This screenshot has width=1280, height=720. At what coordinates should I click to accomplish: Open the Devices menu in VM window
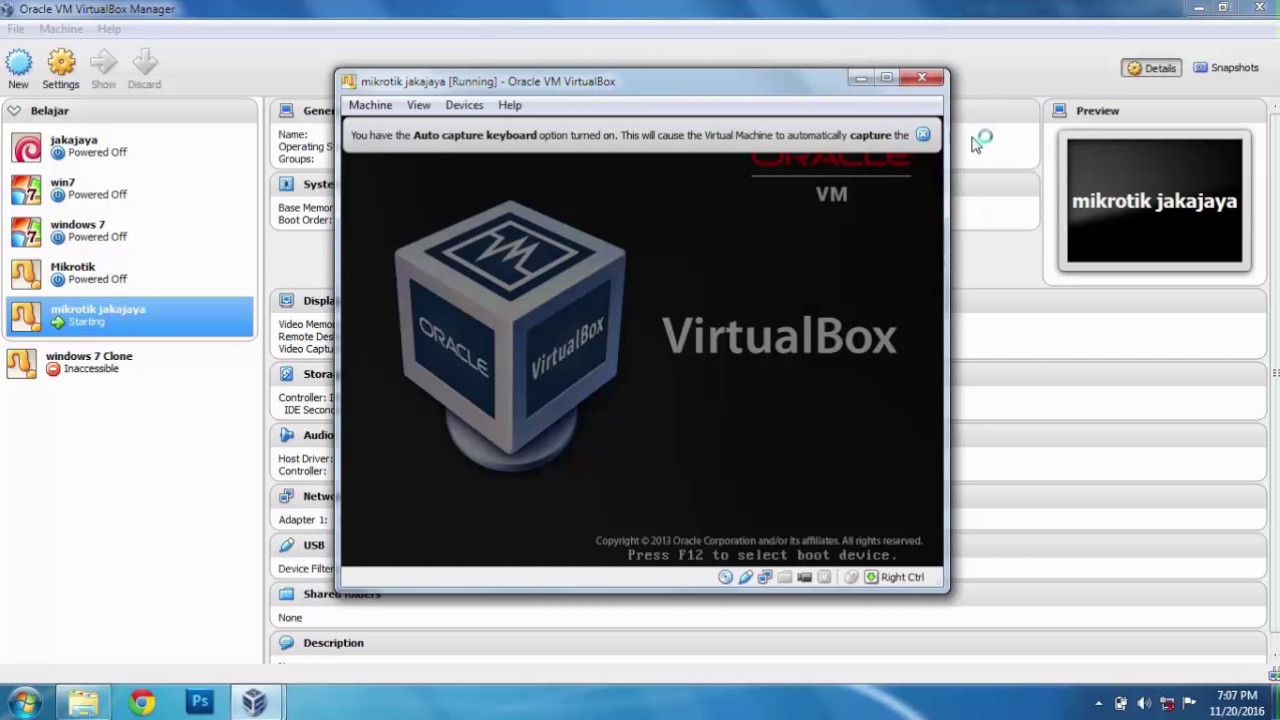[464, 105]
